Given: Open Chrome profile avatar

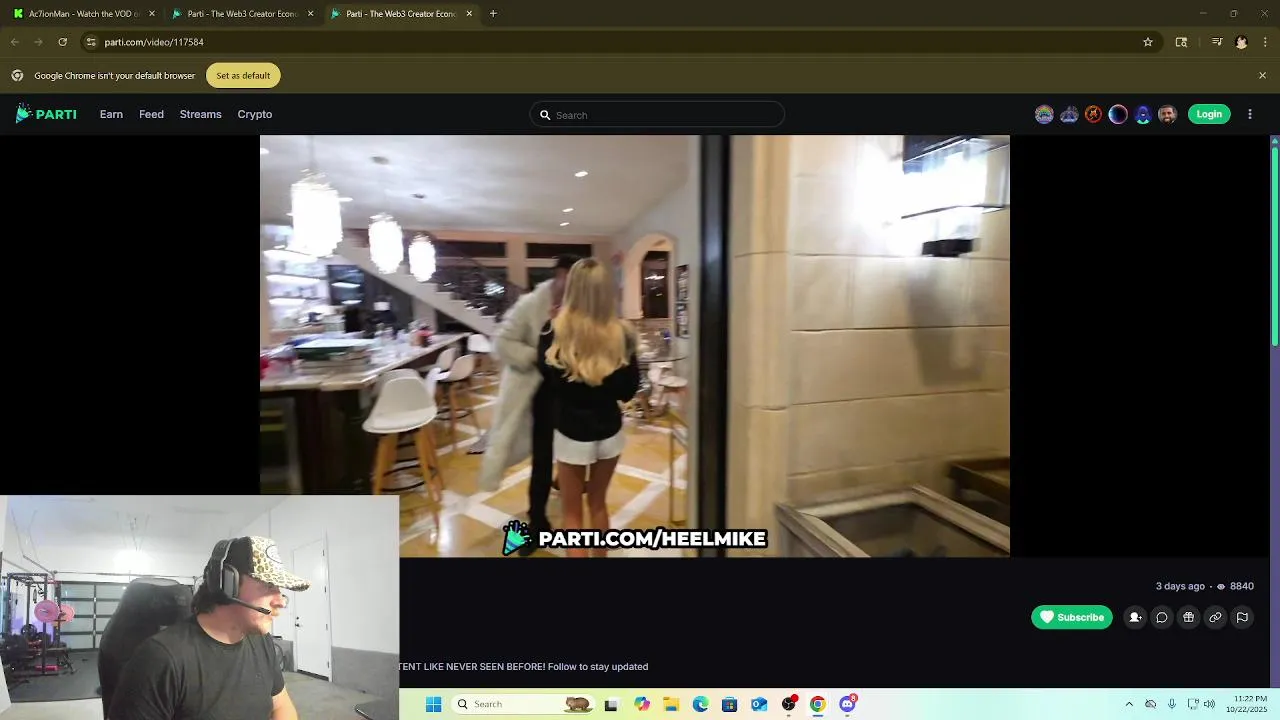Looking at the screenshot, I should click(x=1241, y=42).
